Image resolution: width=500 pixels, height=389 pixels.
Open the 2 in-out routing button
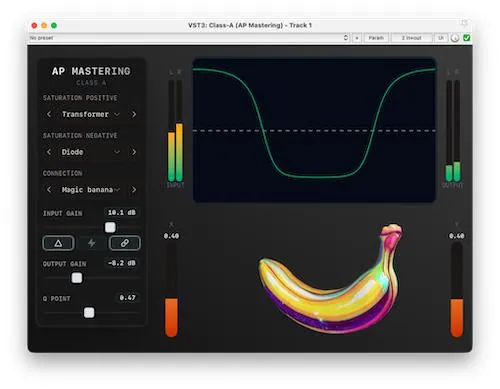click(x=411, y=38)
